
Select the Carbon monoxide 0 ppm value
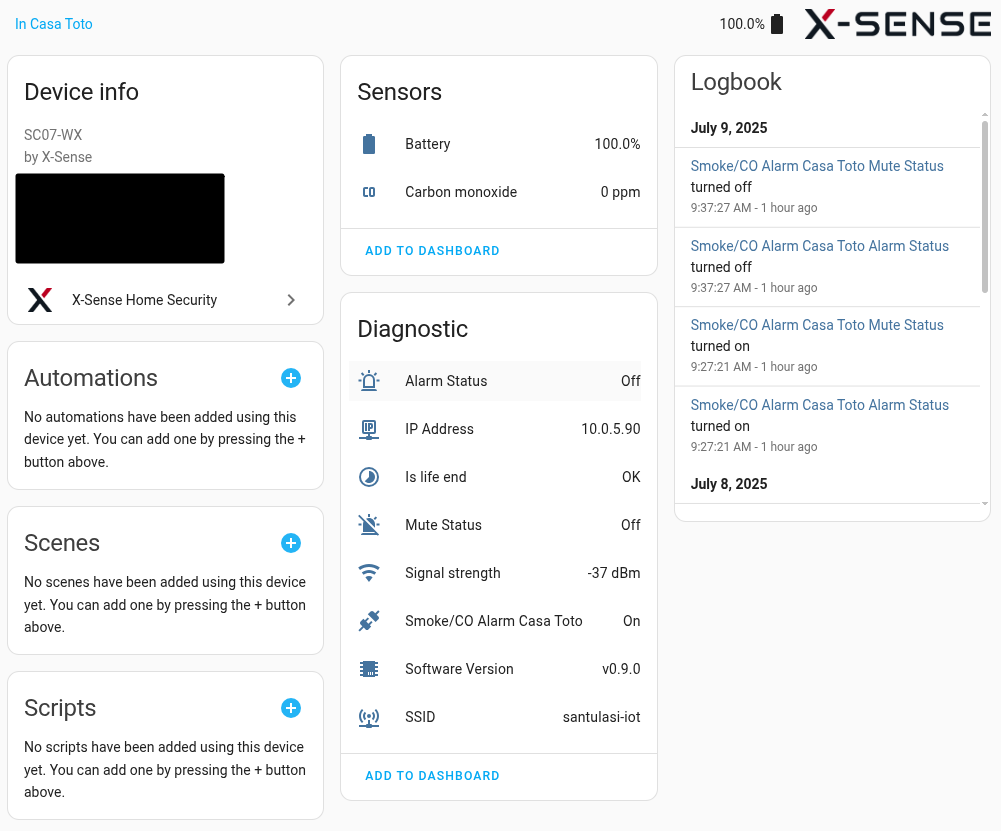click(x=621, y=192)
